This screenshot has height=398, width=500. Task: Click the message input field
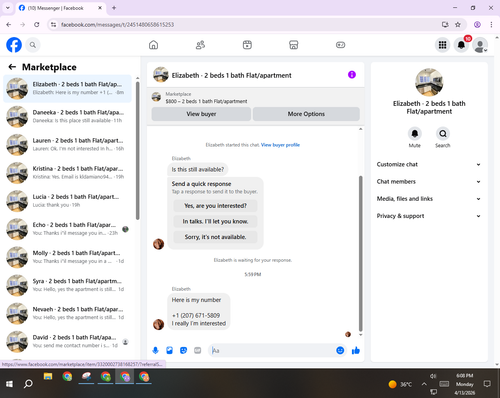[x=273, y=350]
